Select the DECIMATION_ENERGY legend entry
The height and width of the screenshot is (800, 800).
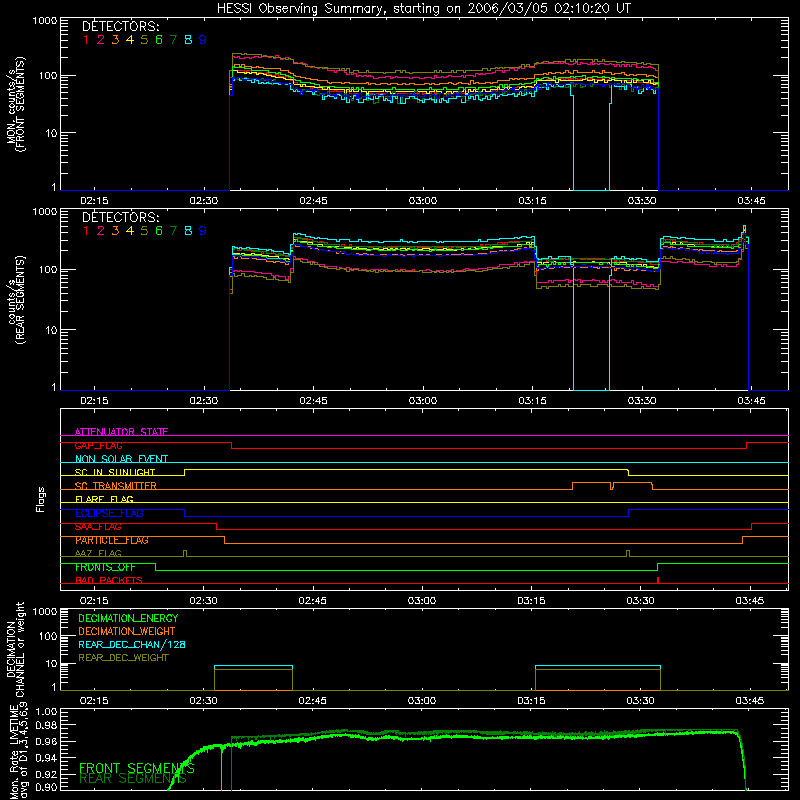(x=128, y=618)
